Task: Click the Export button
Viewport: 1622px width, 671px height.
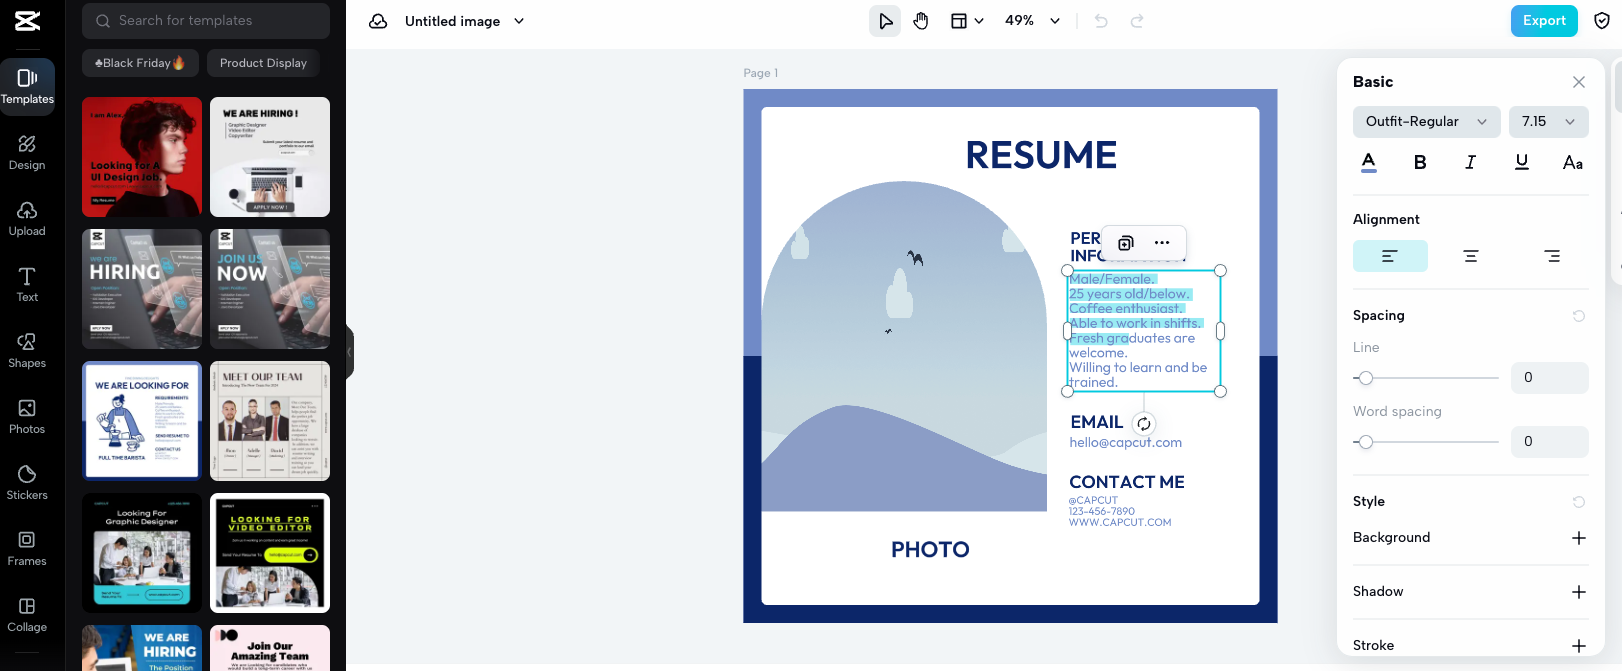Action: 1544,21
